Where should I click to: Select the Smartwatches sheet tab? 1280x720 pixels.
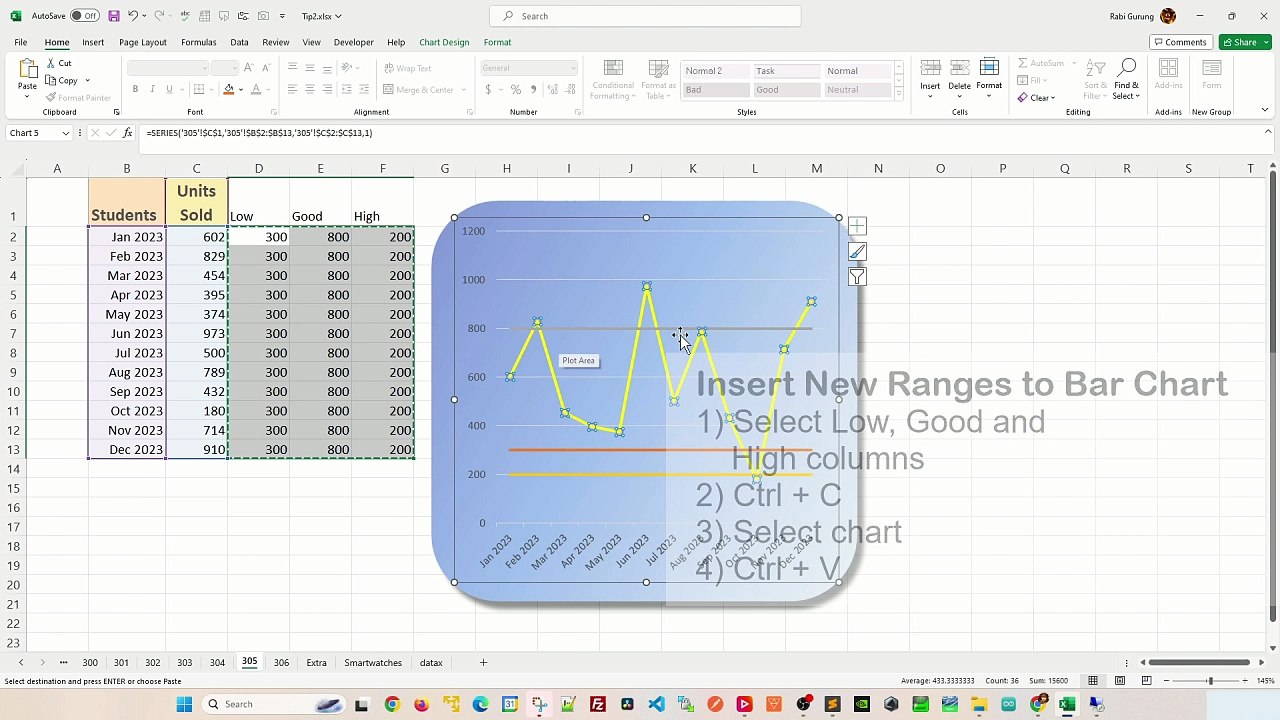(373, 662)
